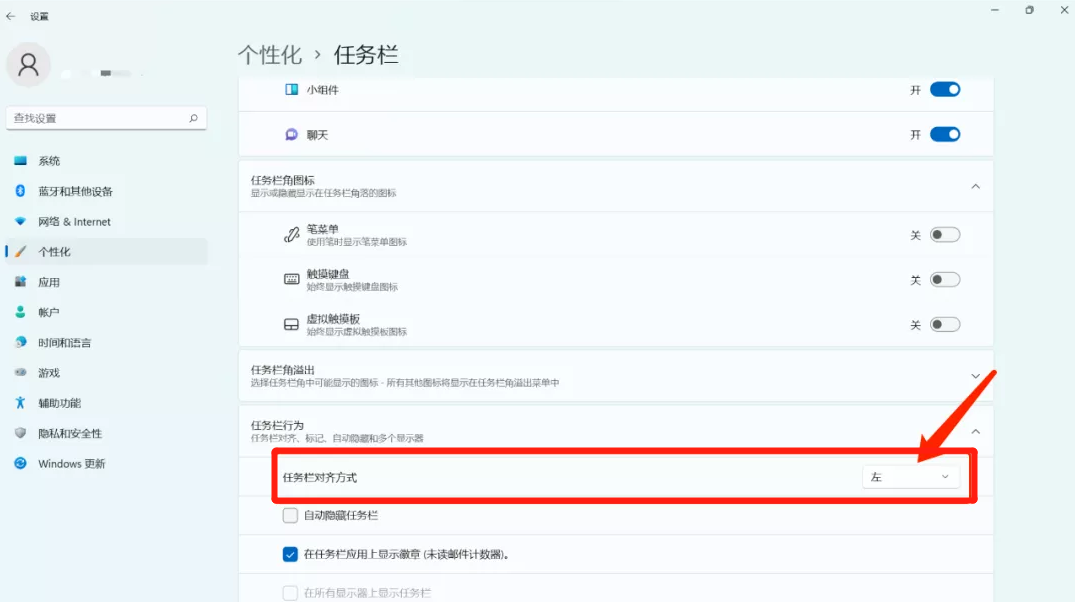Click the 小组件 widgets icon
The width and height of the screenshot is (1075, 602).
(x=291, y=89)
